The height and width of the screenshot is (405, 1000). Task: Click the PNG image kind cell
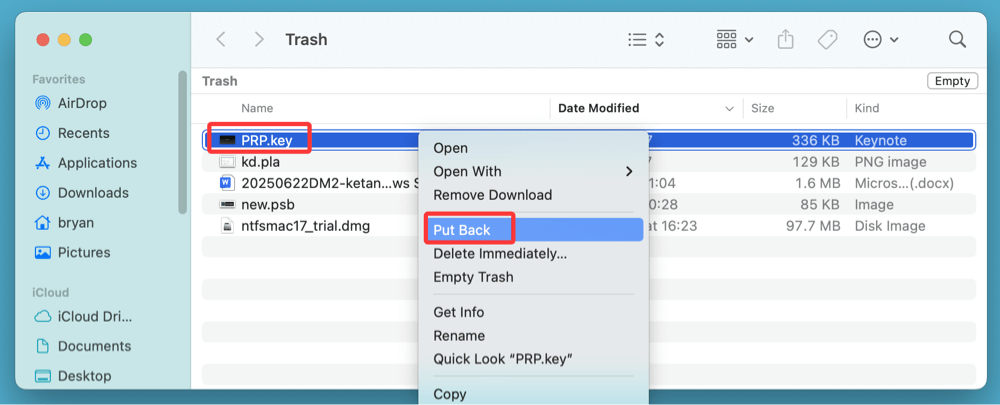[890, 162]
